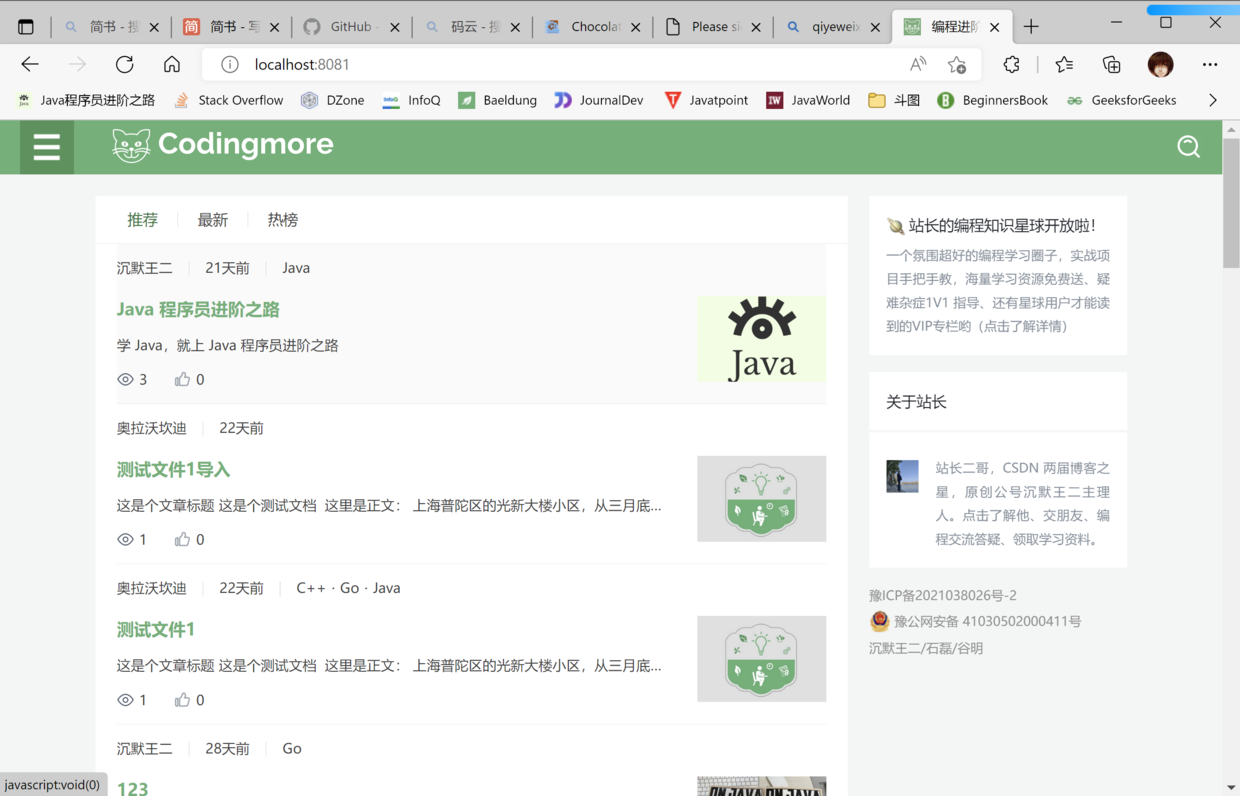The width and height of the screenshot is (1240, 796).
Task: Click thumbs-up icon on 测试文件1导入 post
Action: (x=182, y=539)
